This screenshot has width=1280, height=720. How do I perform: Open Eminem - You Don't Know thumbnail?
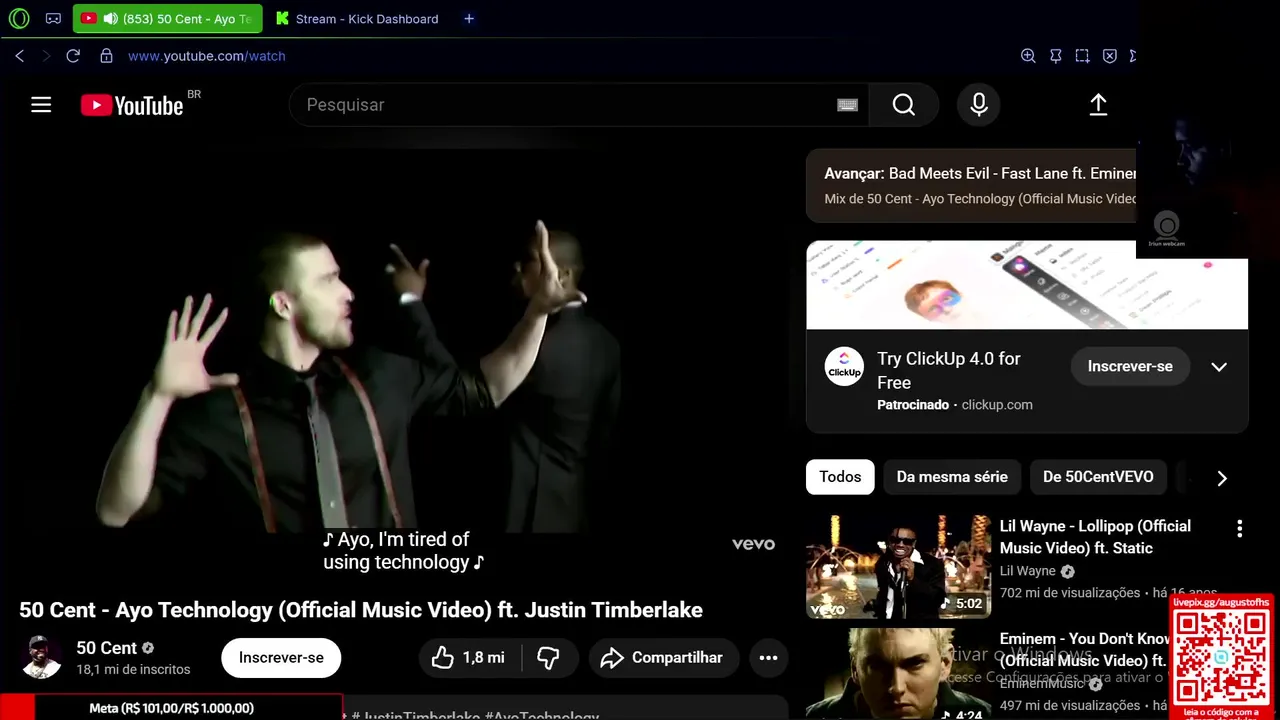pyautogui.click(x=898, y=674)
